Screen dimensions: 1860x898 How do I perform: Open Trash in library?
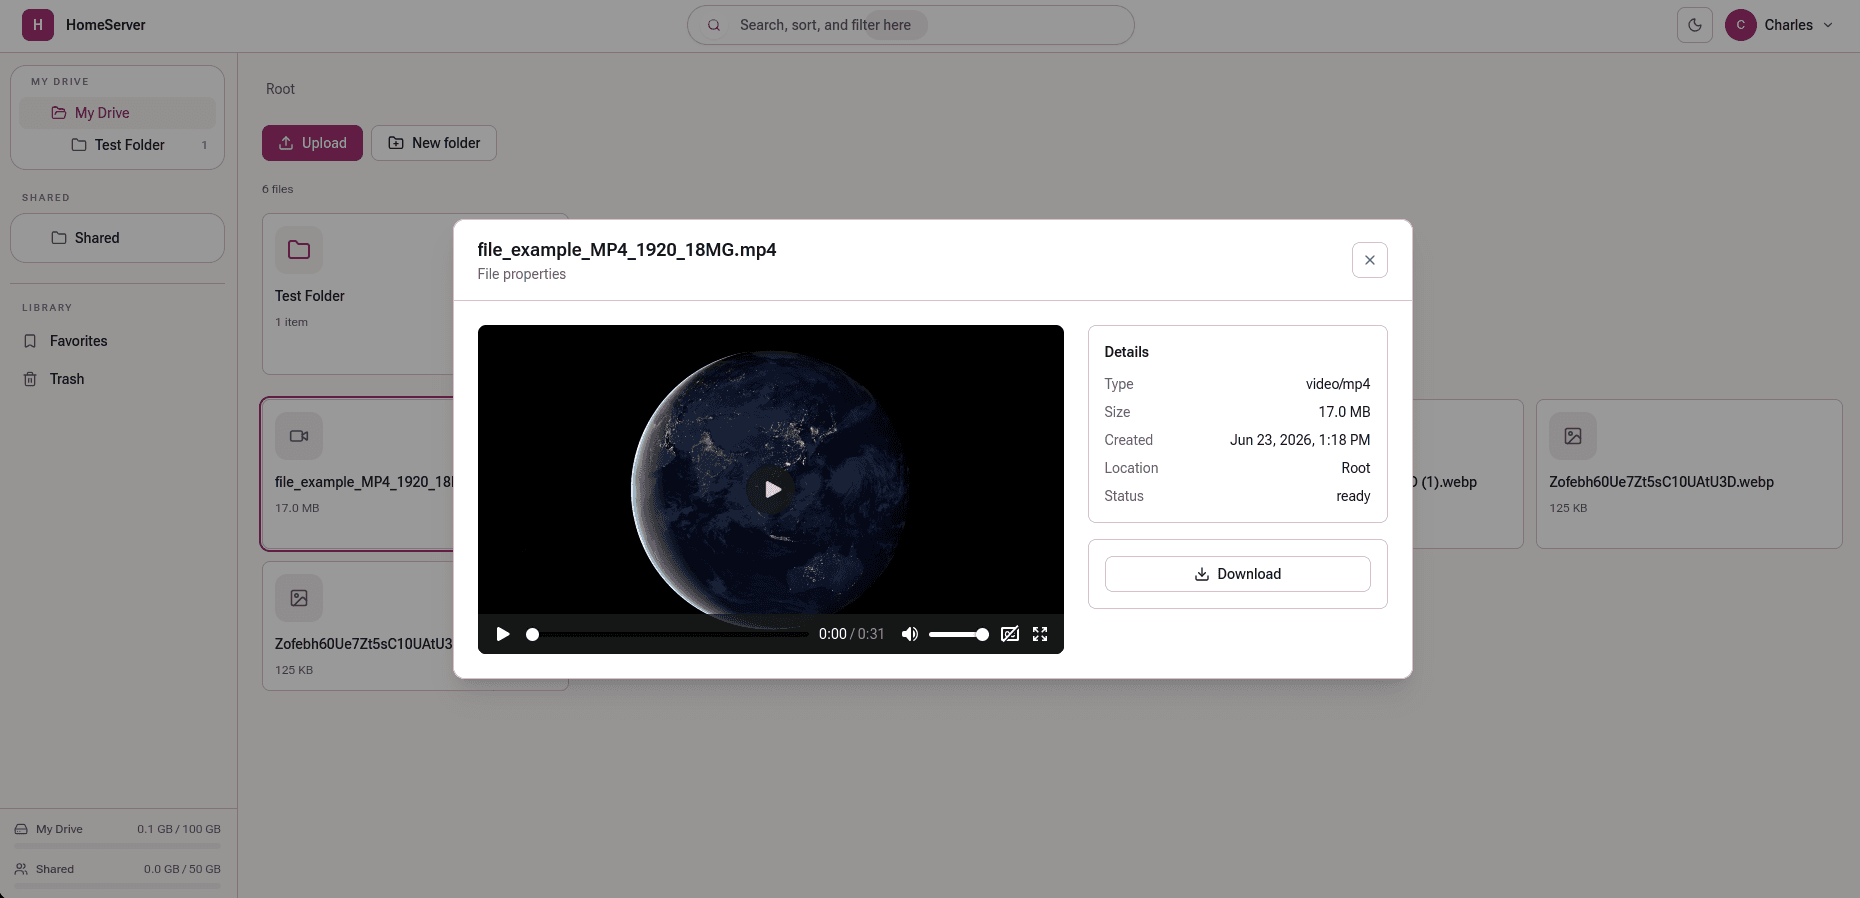(x=118, y=379)
